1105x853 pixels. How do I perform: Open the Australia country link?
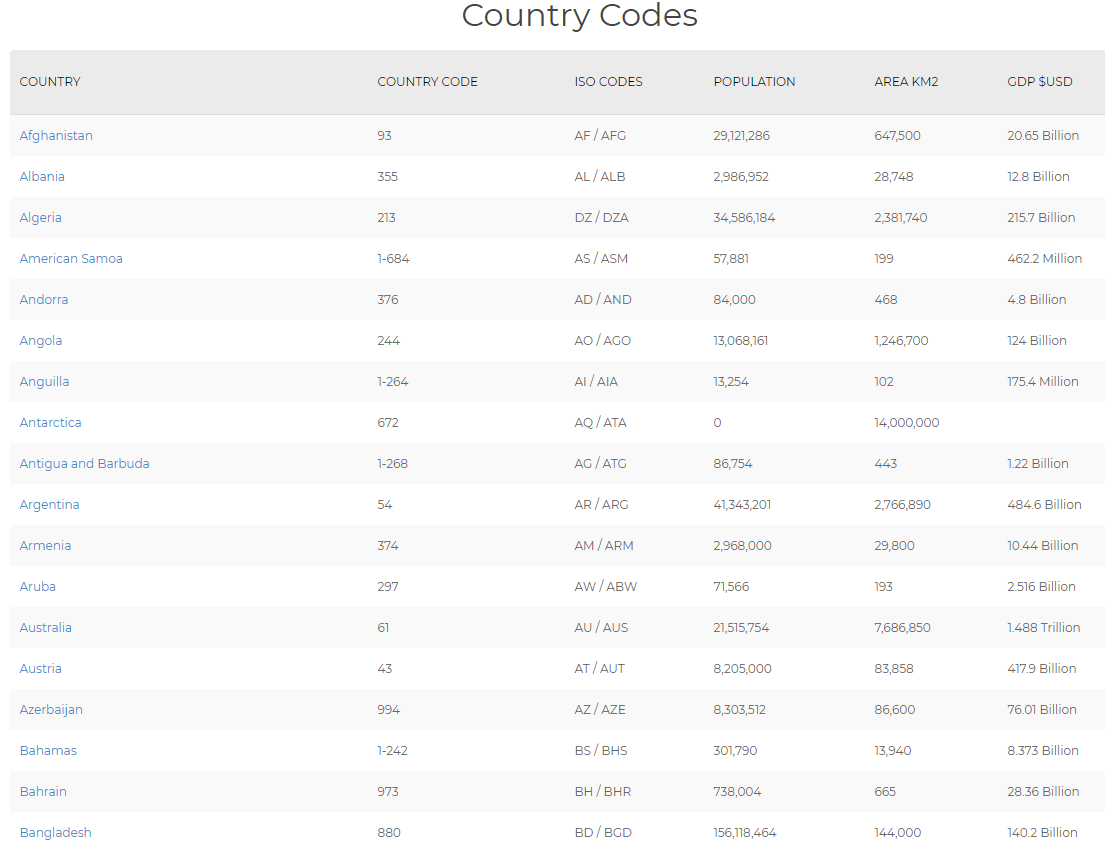coord(46,627)
